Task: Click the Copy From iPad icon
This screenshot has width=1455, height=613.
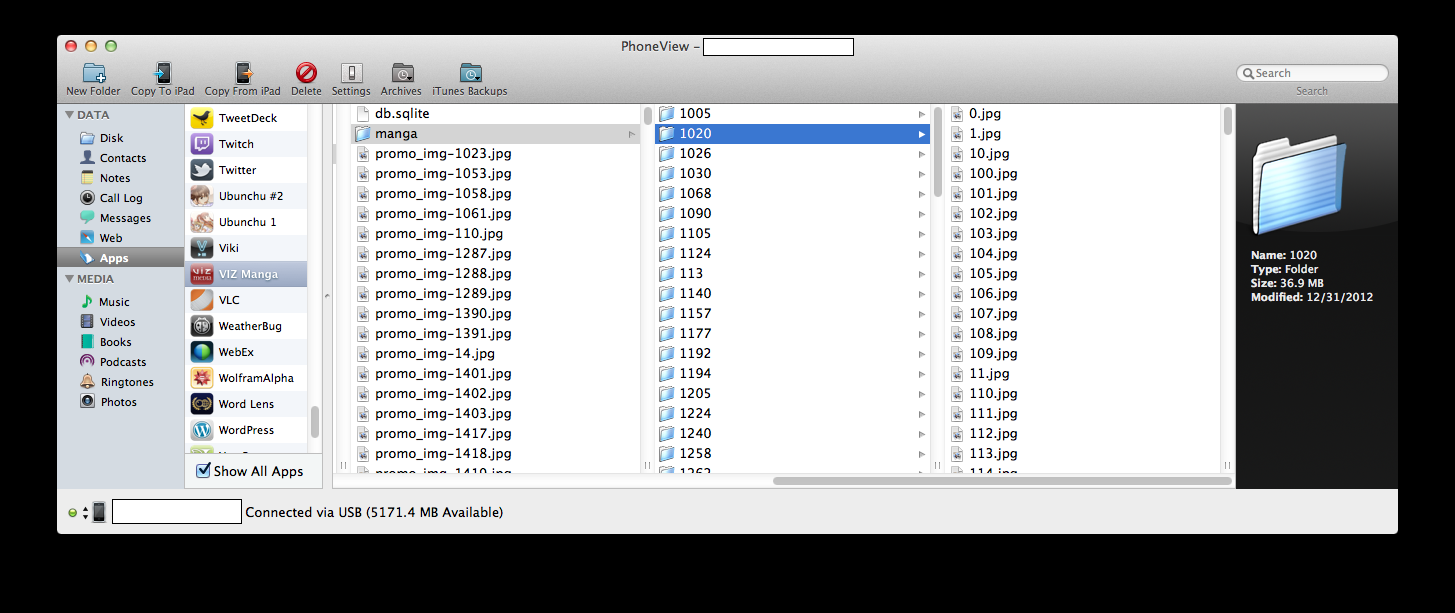Action: (243, 73)
